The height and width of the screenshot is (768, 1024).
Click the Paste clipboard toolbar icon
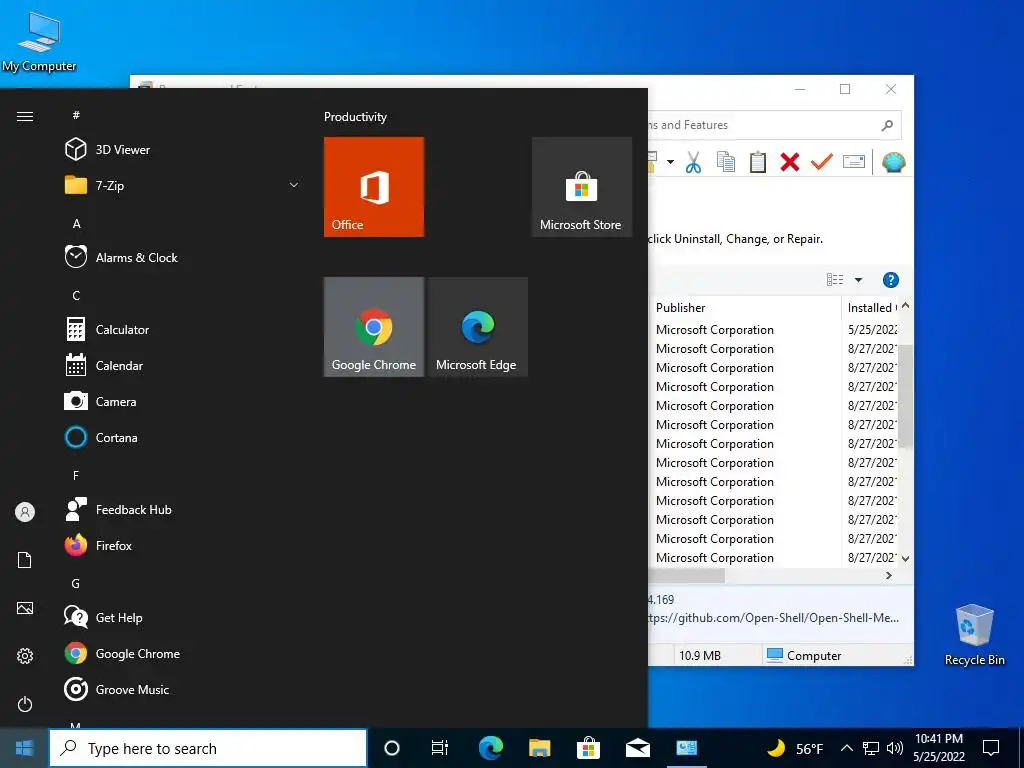[758, 162]
